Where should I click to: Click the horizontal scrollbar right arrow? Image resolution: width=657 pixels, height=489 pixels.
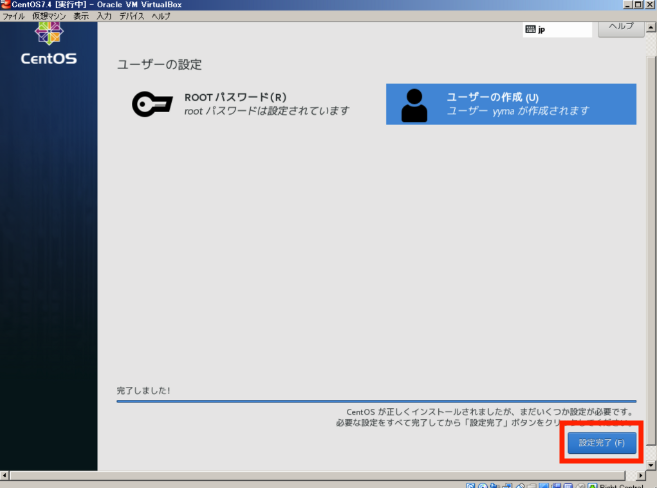coord(640,476)
